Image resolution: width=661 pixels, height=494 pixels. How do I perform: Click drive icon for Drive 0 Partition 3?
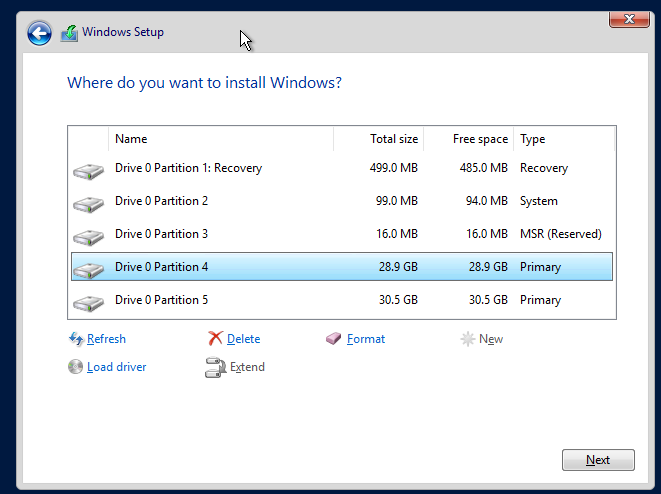[89, 237]
